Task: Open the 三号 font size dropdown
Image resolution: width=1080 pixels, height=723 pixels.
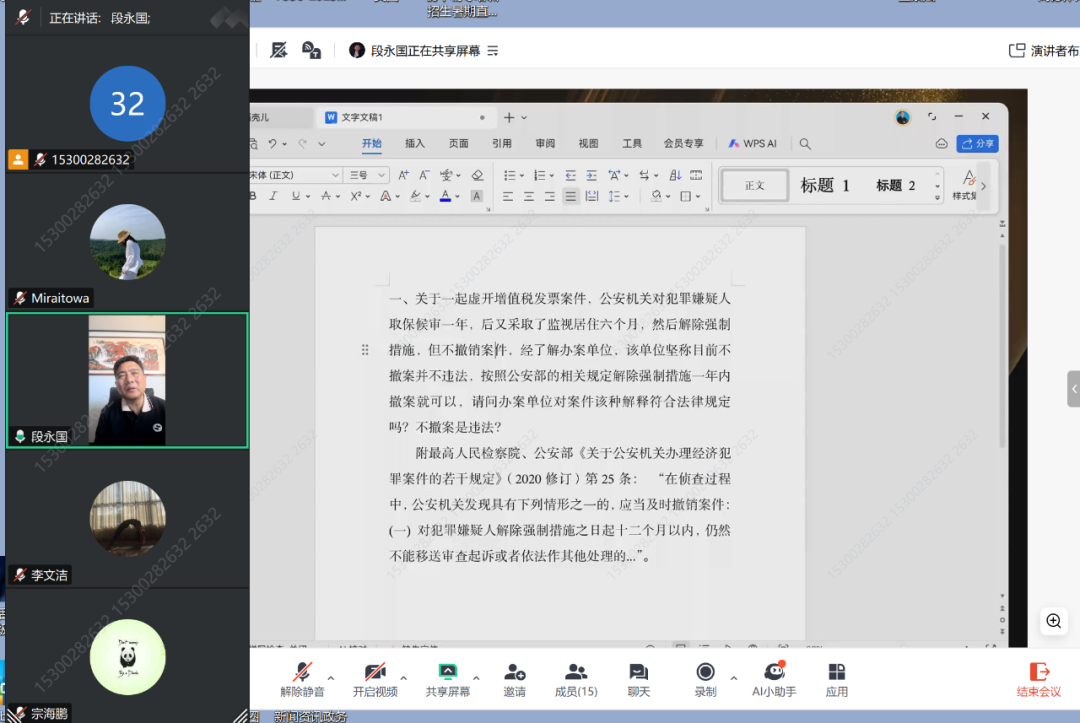Action: (x=364, y=174)
